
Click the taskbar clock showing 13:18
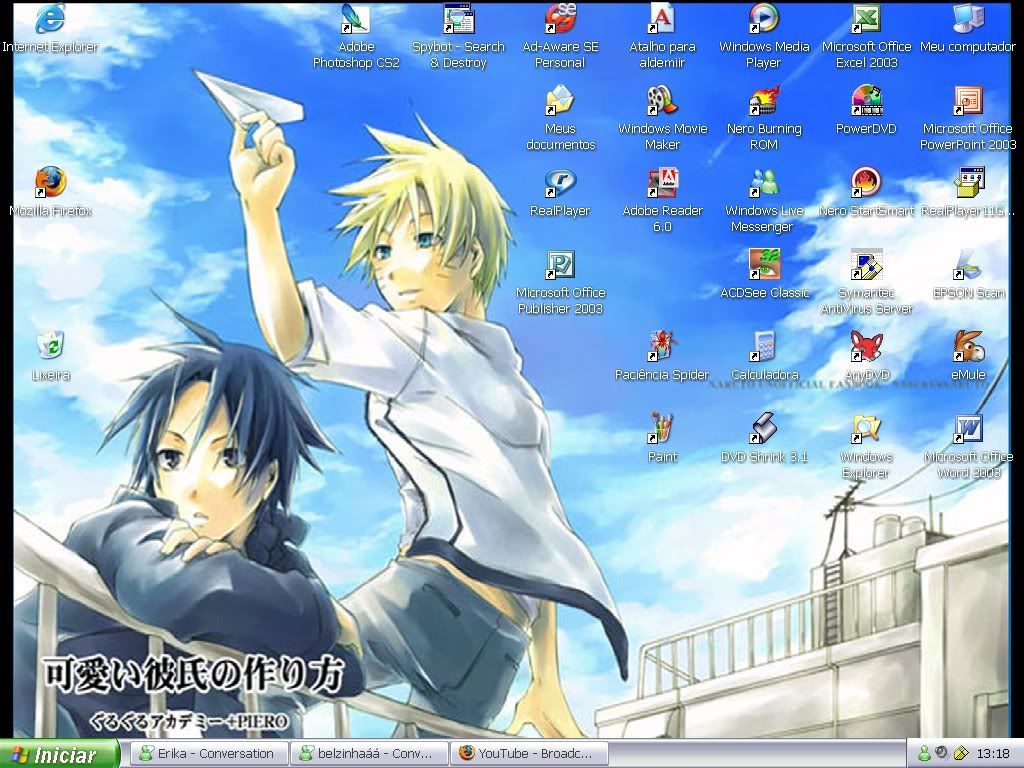click(x=993, y=754)
